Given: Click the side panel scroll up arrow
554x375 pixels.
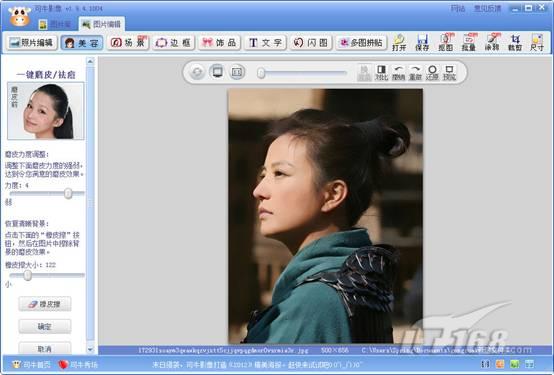Looking at the screenshot, I should click(x=90, y=61).
